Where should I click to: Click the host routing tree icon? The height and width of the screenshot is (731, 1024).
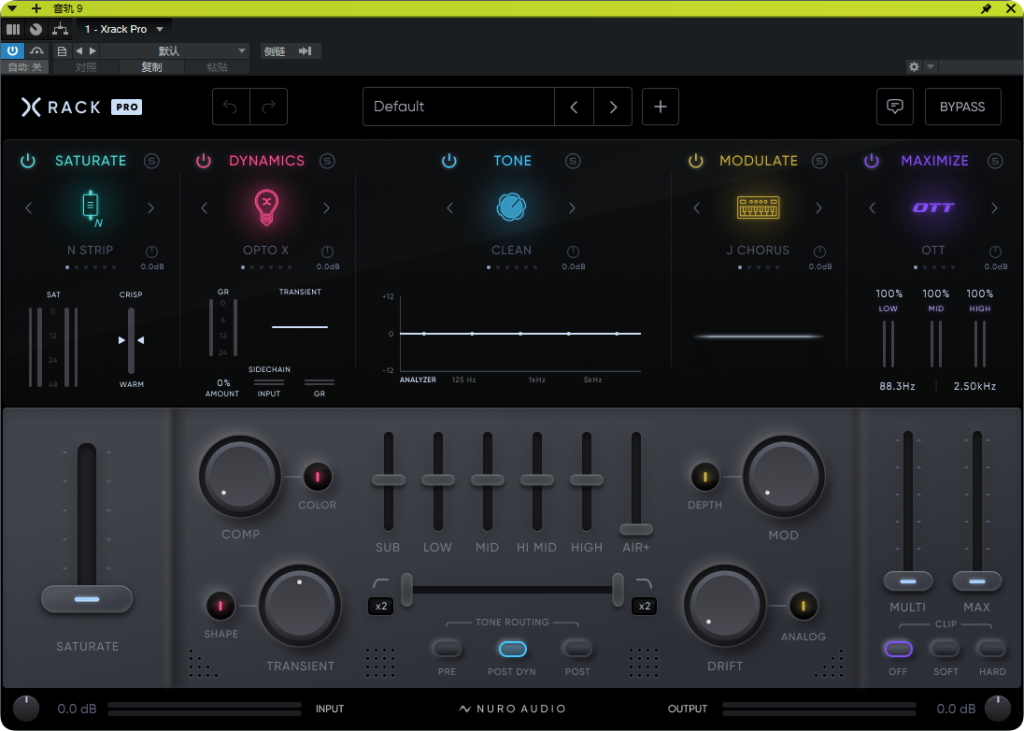pos(60,29)
